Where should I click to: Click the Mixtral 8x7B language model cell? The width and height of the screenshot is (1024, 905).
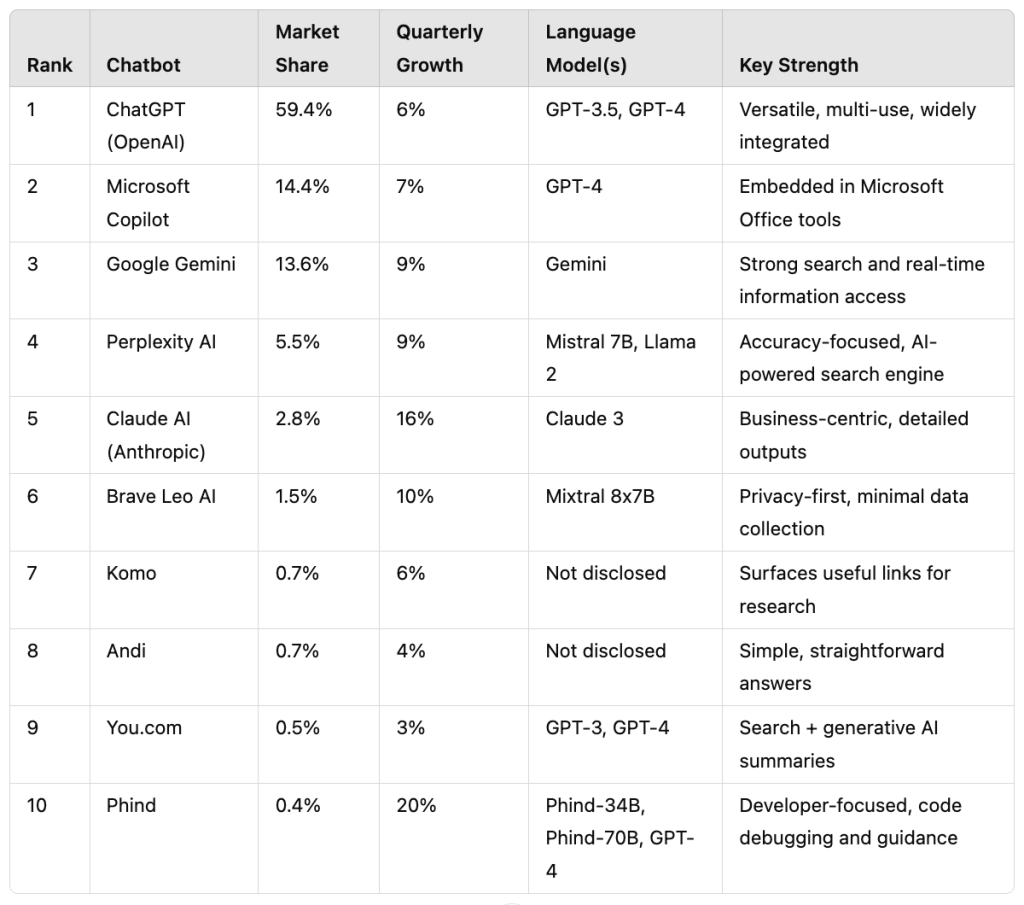[600, 496]
